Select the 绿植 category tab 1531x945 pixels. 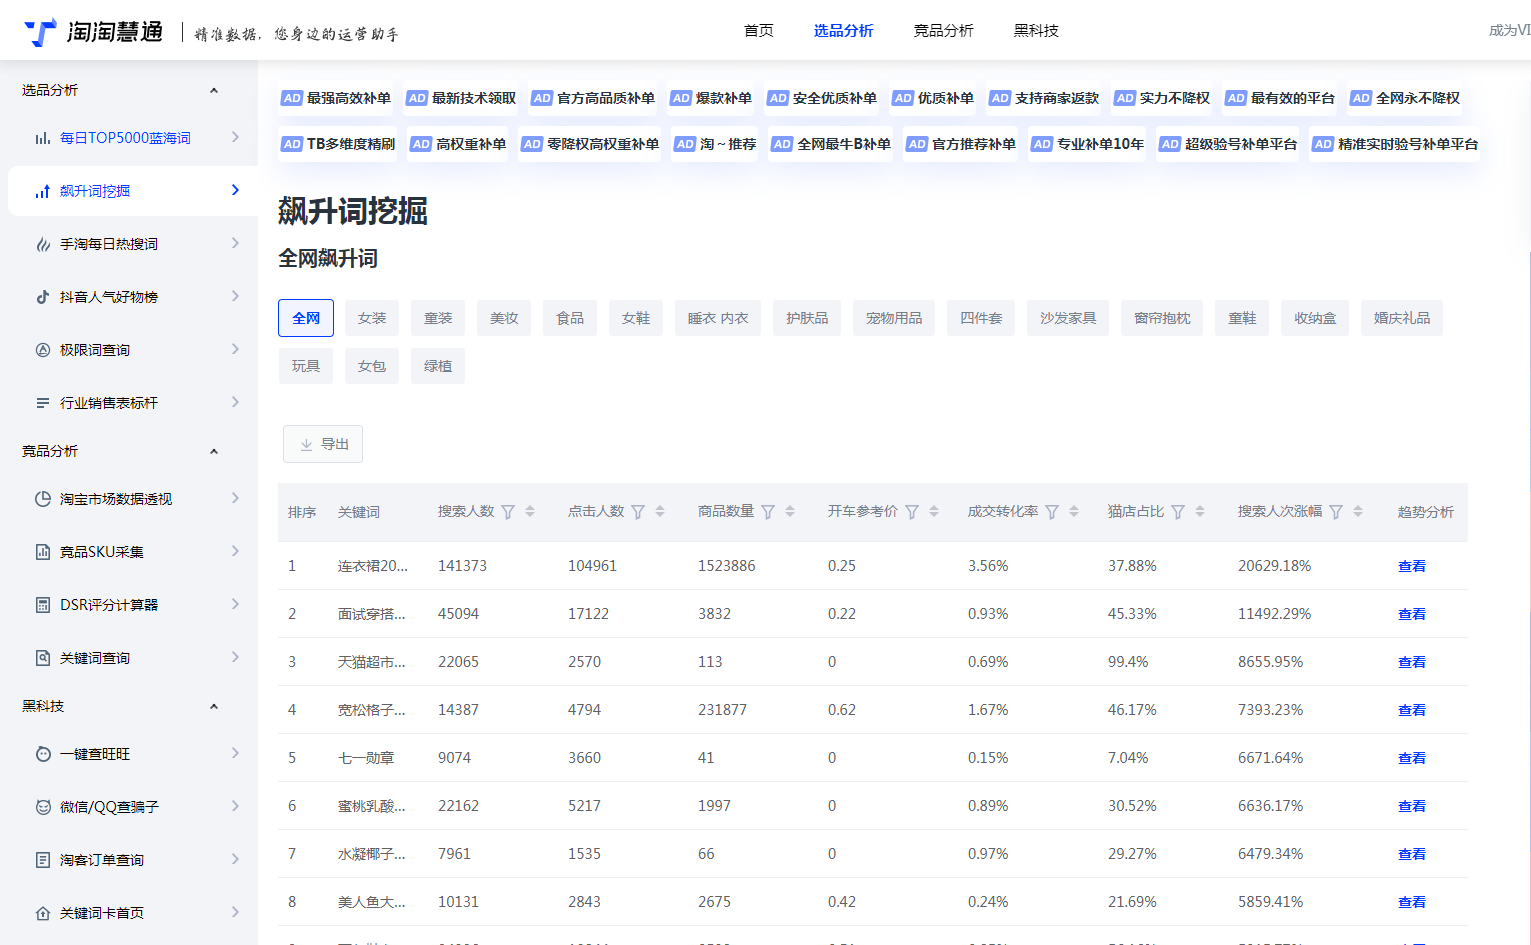tap(438, 366)
